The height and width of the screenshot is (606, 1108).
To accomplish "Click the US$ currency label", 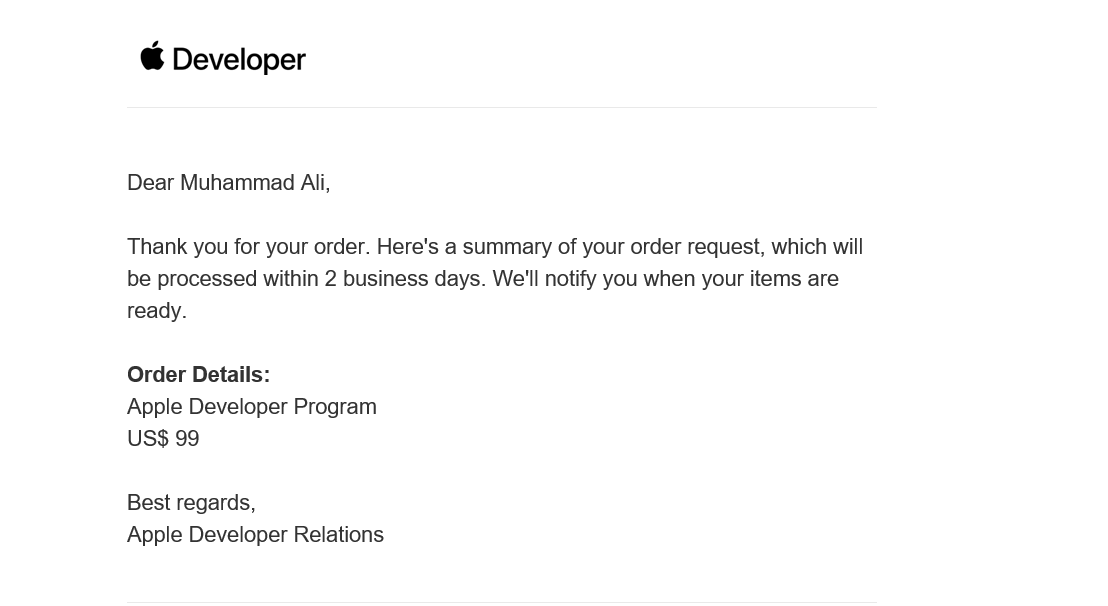I will [148, 439].
